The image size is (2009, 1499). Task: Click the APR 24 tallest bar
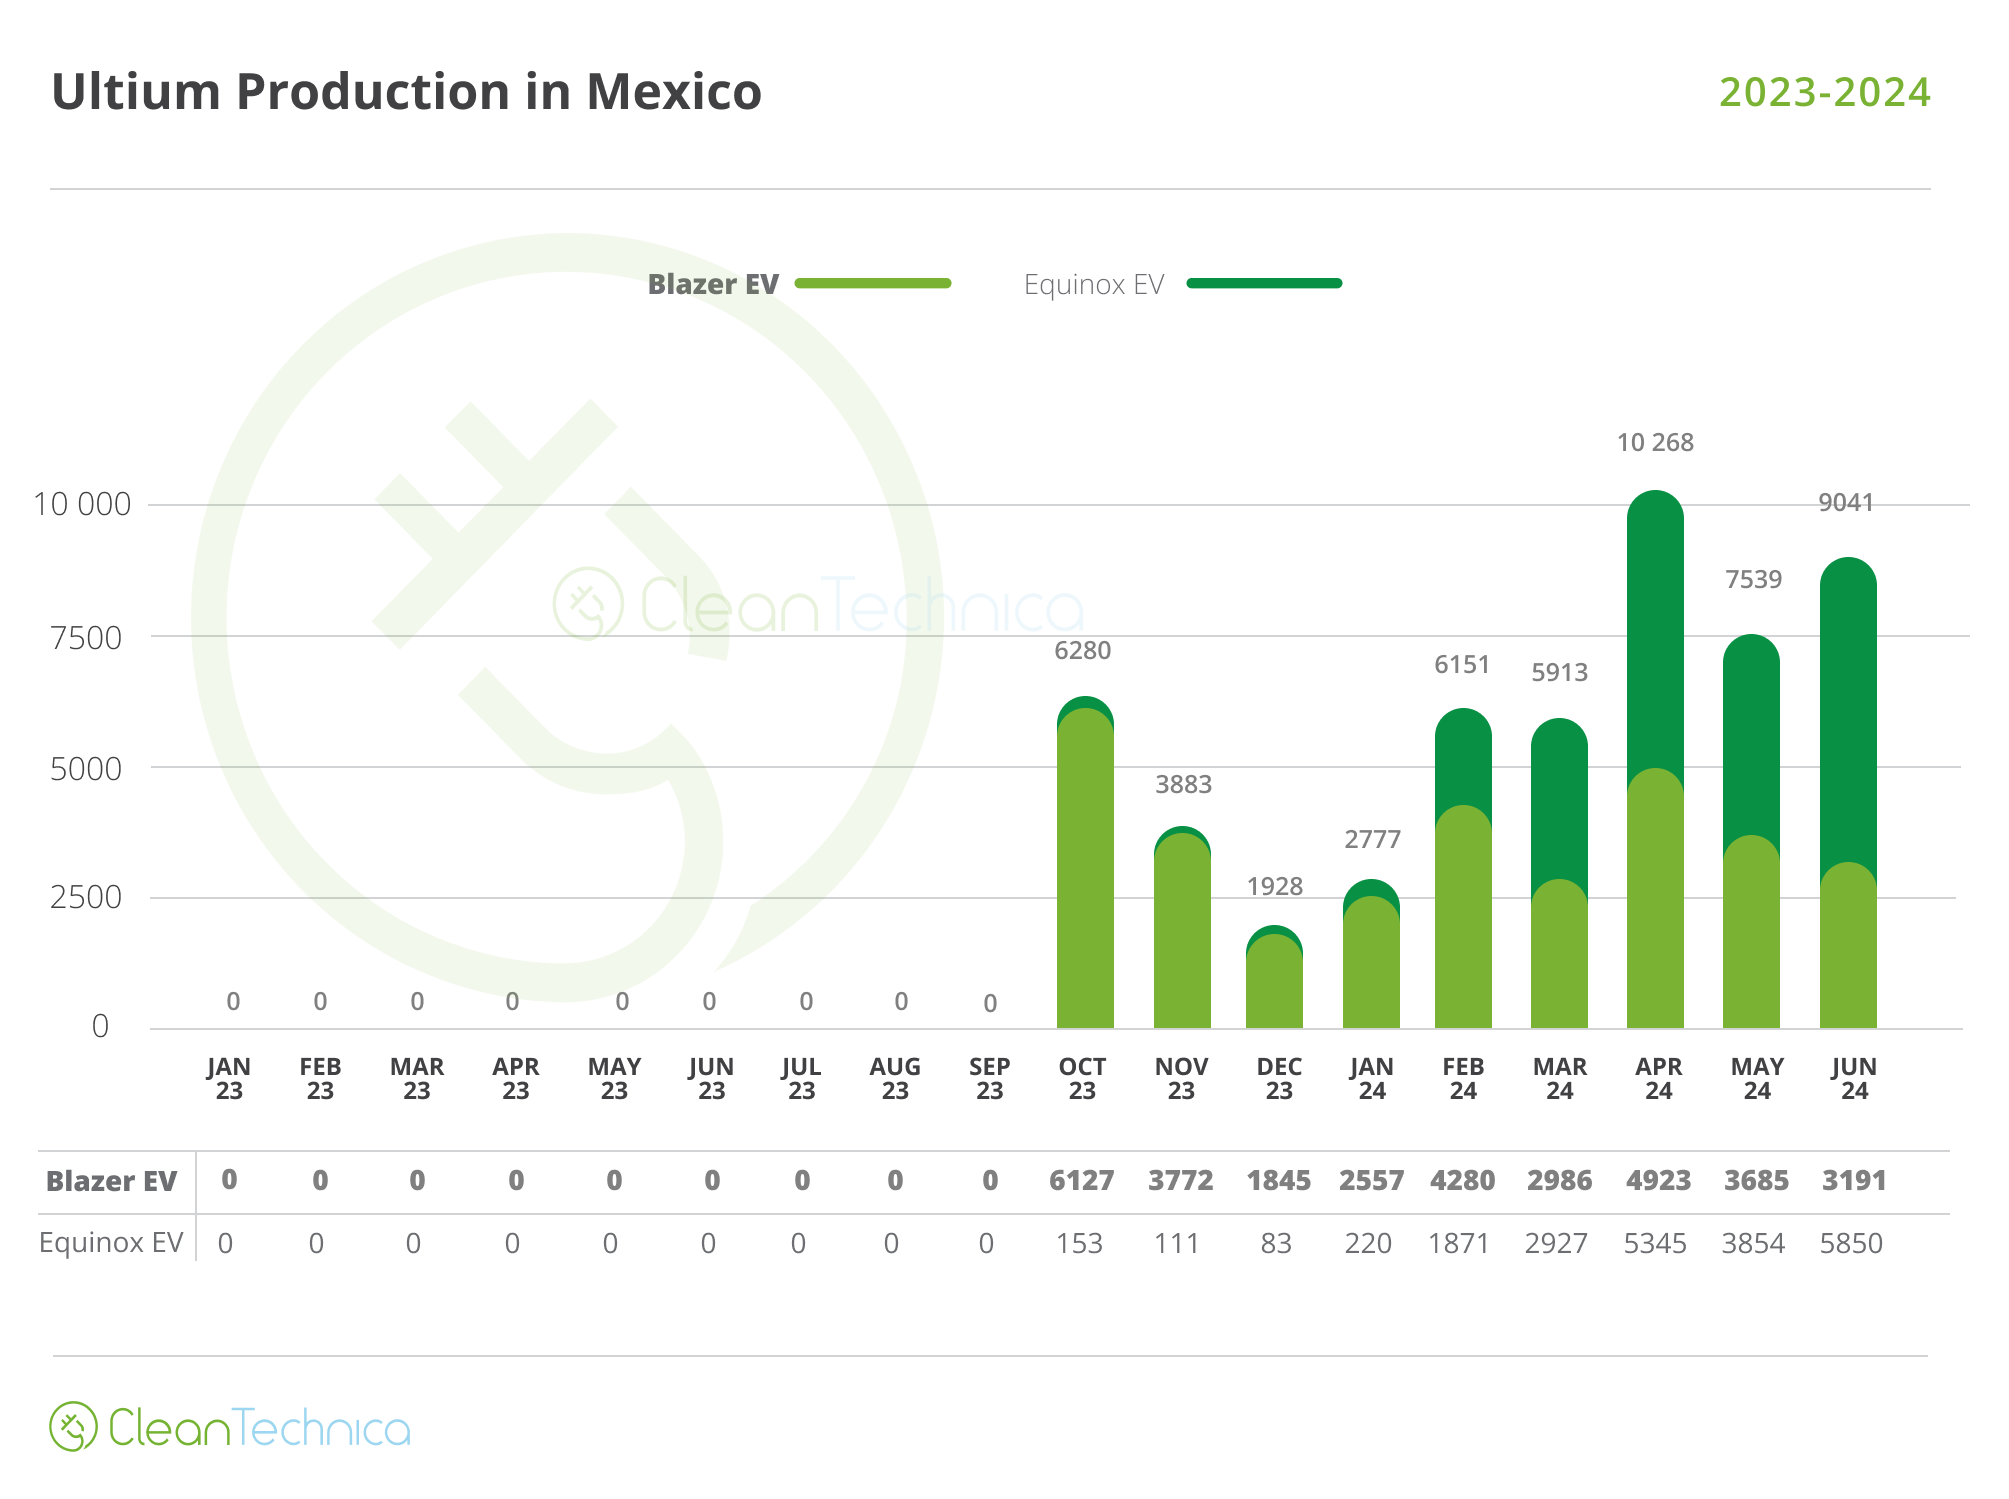tap(1655, 759)
